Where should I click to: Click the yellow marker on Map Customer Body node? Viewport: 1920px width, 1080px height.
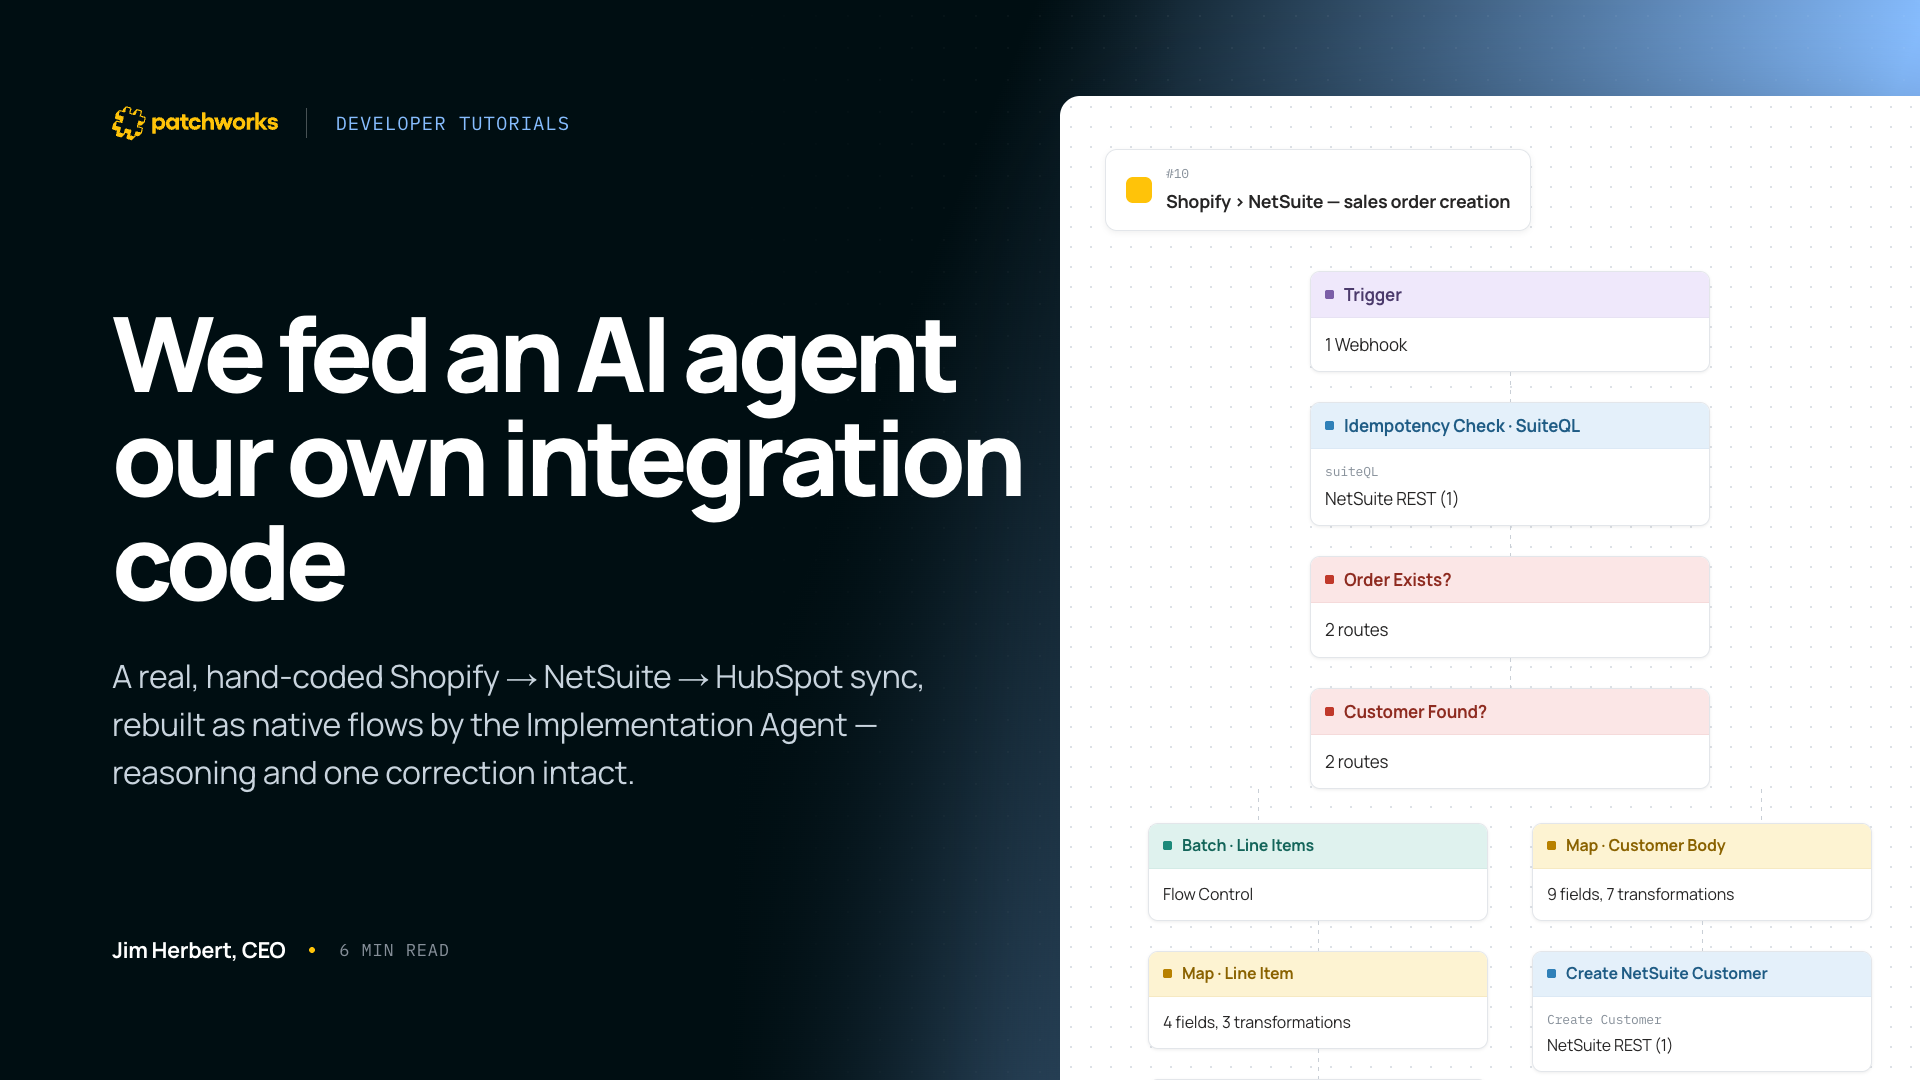[1552, 846]
